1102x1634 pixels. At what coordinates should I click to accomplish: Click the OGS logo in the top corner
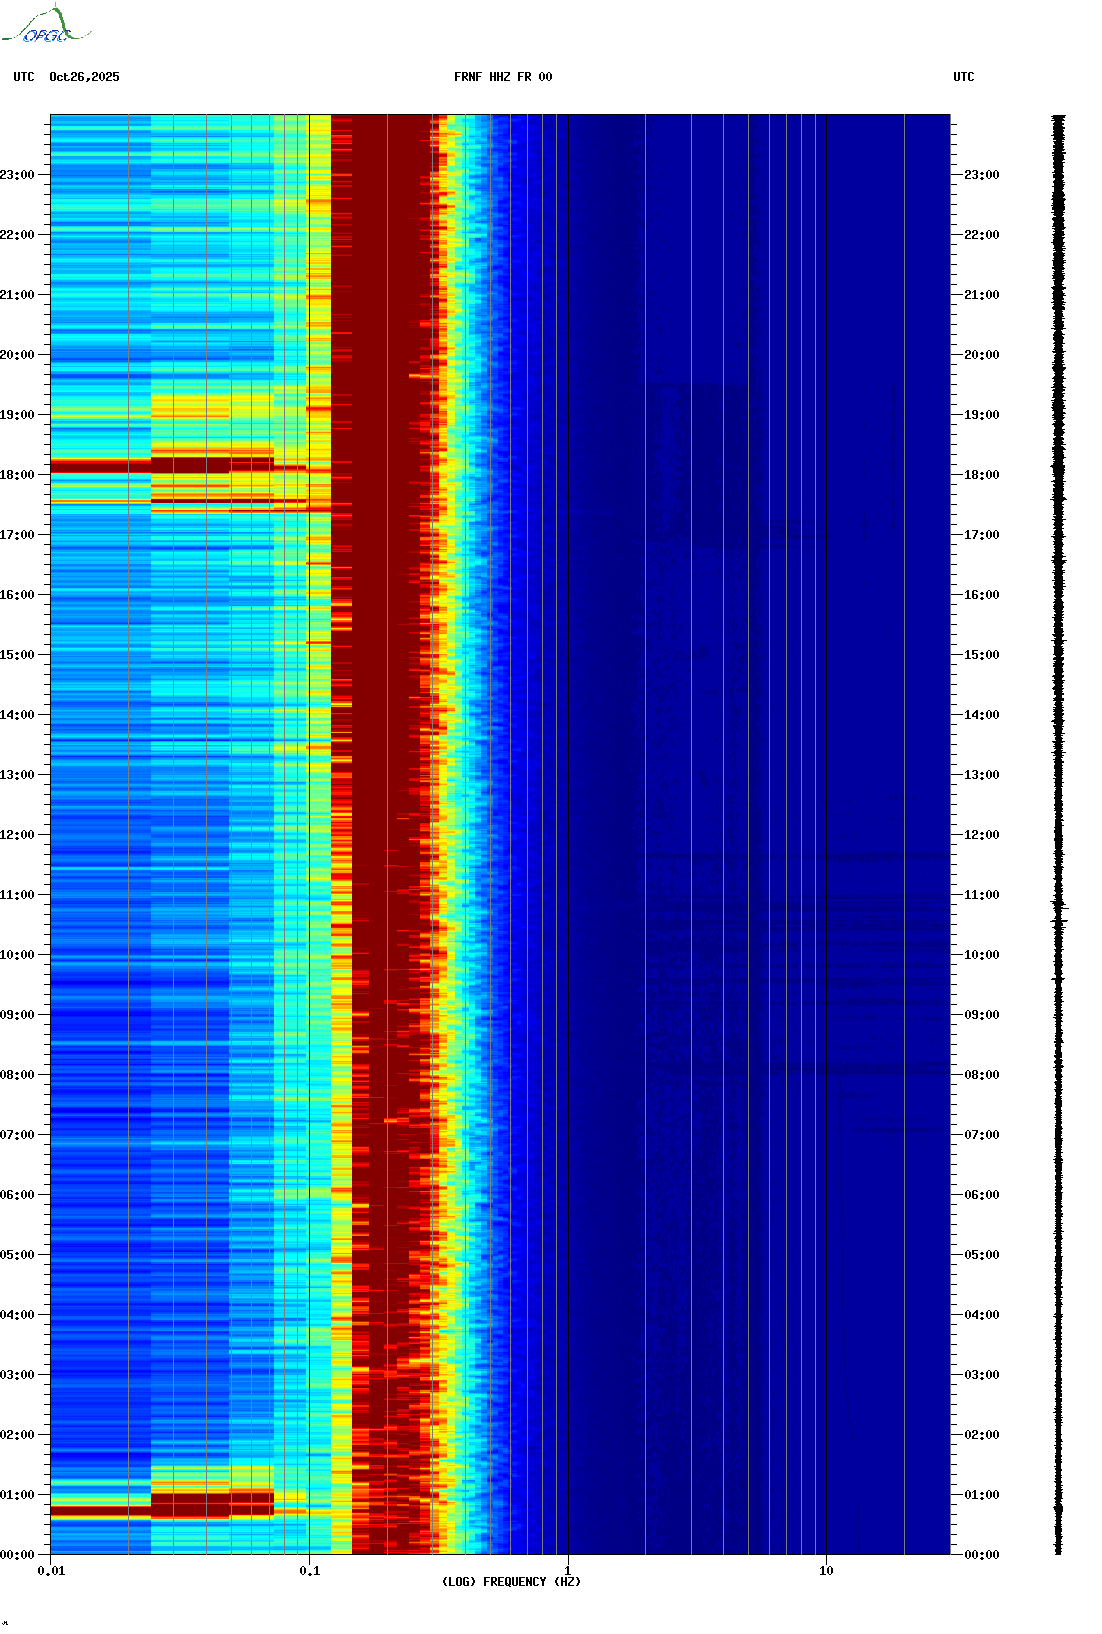46,26
